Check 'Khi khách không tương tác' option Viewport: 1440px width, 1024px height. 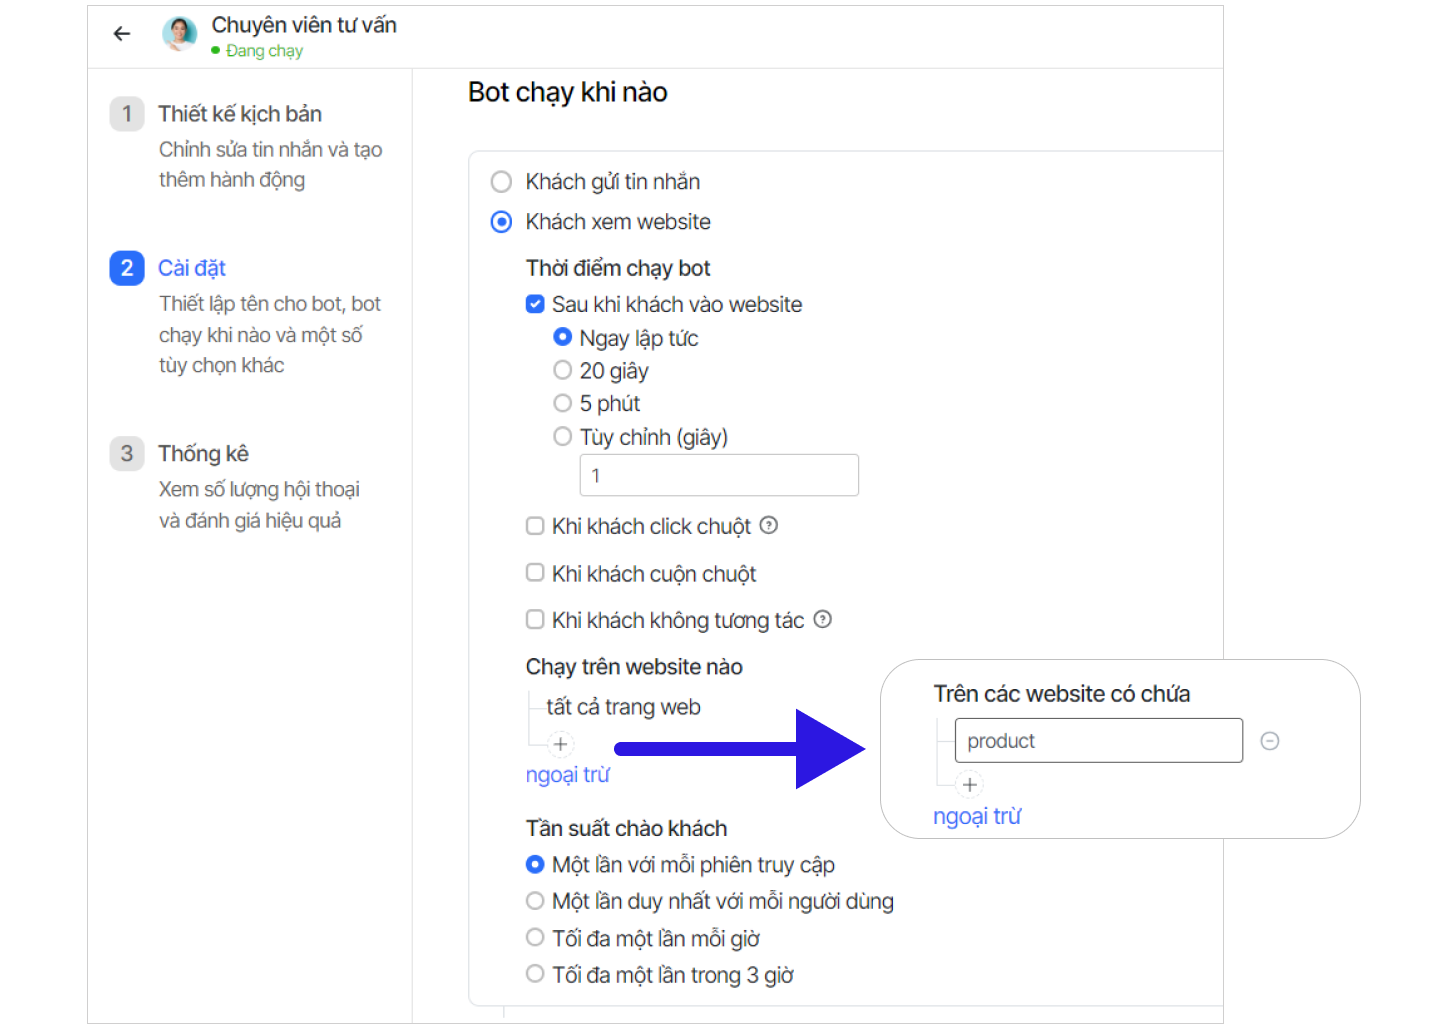pyautogui.click(x=535, y=620)
